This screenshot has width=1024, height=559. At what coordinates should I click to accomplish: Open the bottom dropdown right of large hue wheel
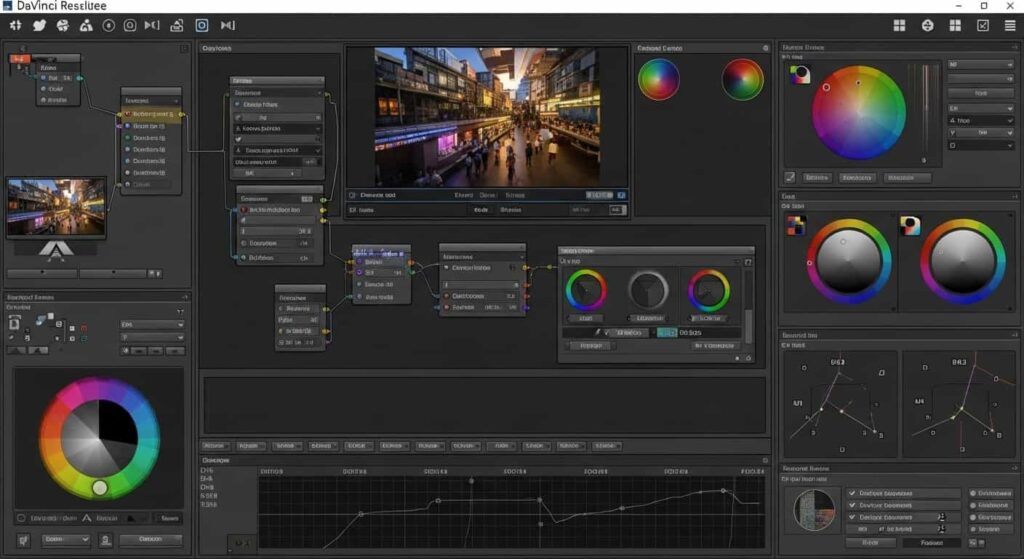click(980, 145)
